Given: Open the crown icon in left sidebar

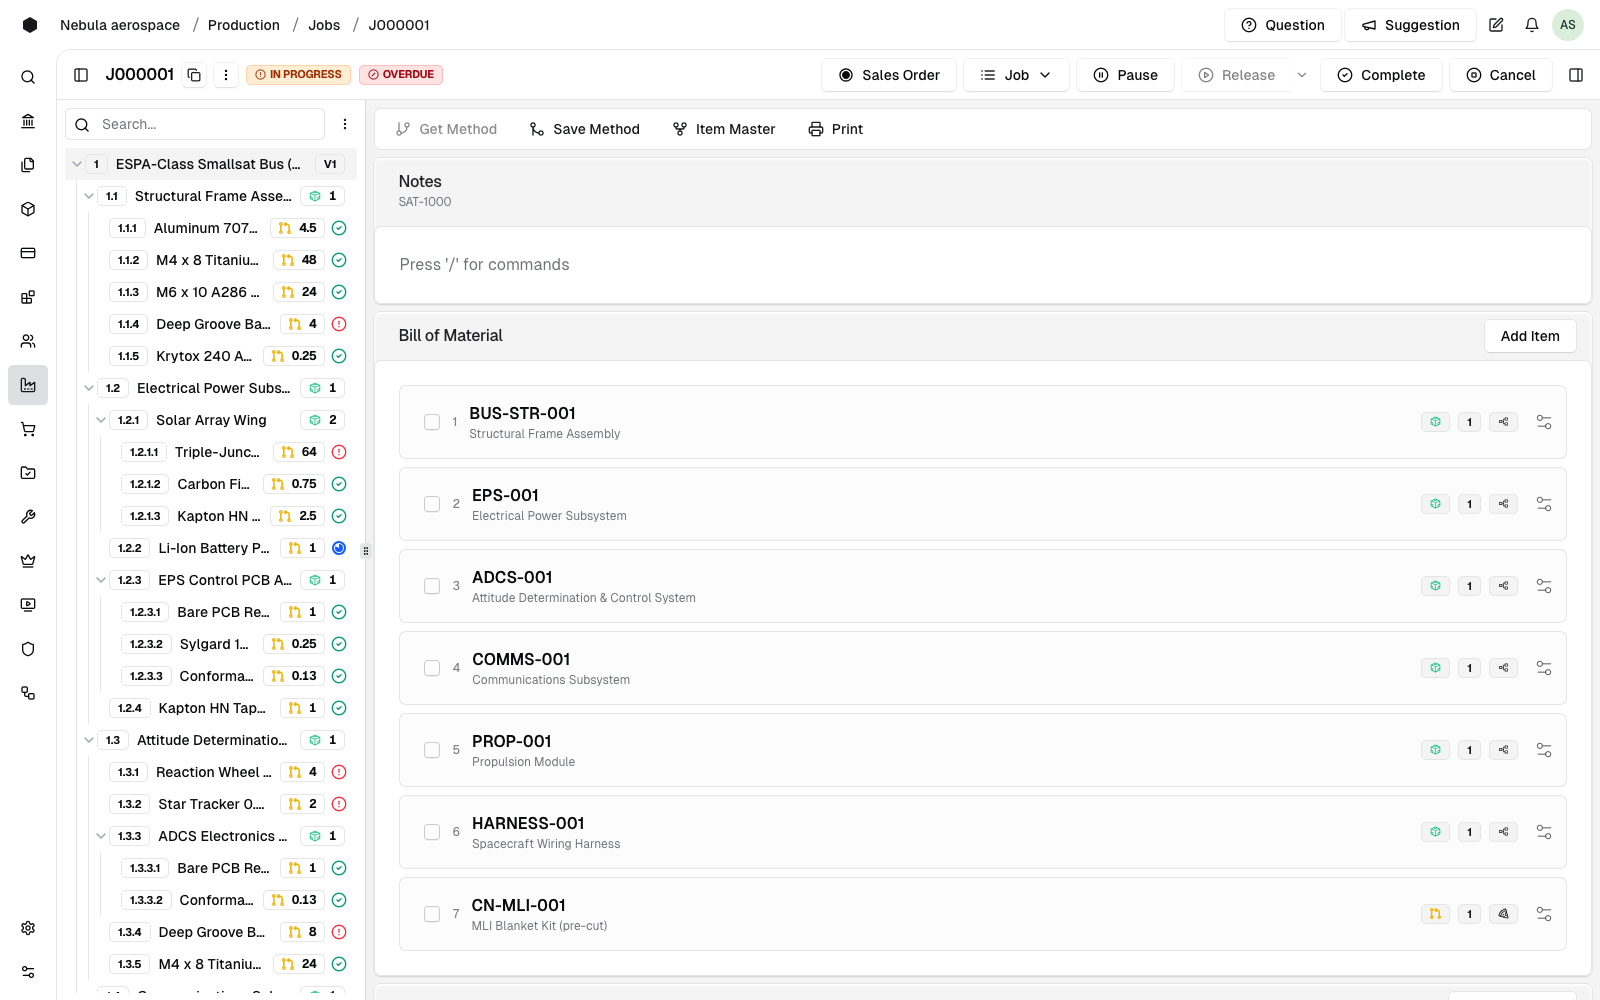Looking at the screenshot, I should [x=28, y=561].
